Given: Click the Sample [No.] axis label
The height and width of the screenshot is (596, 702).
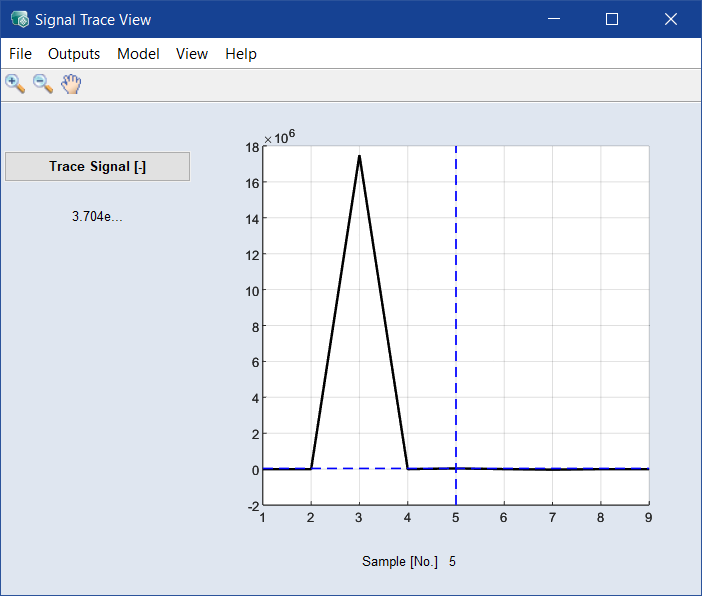Looking at the screenshot, I should [x=400, y=562].
